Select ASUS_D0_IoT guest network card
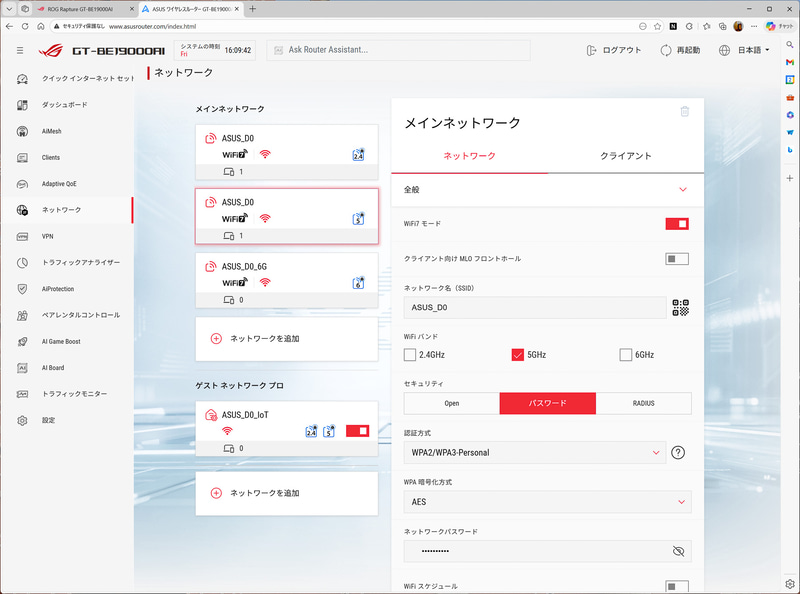This screenshot has height=594, width=800. click(287, 429)
